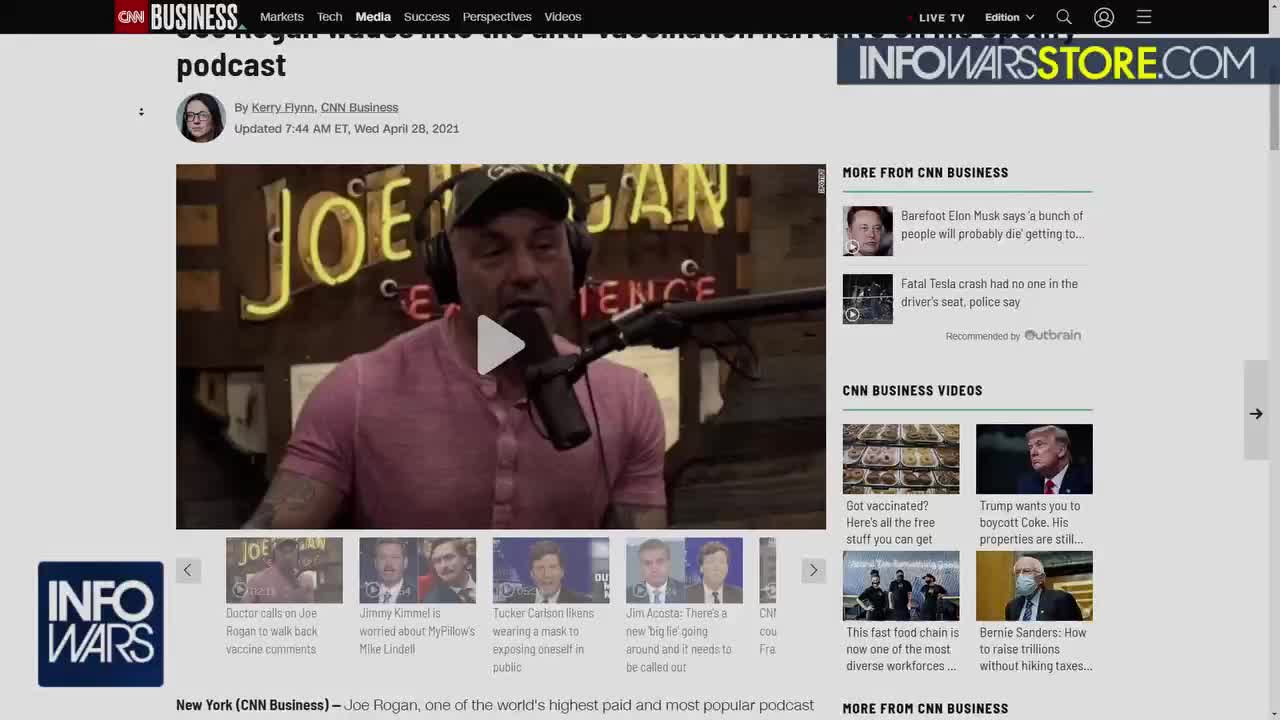
Task: Click the fast food chain thumbnail
Action: (900, 586)
